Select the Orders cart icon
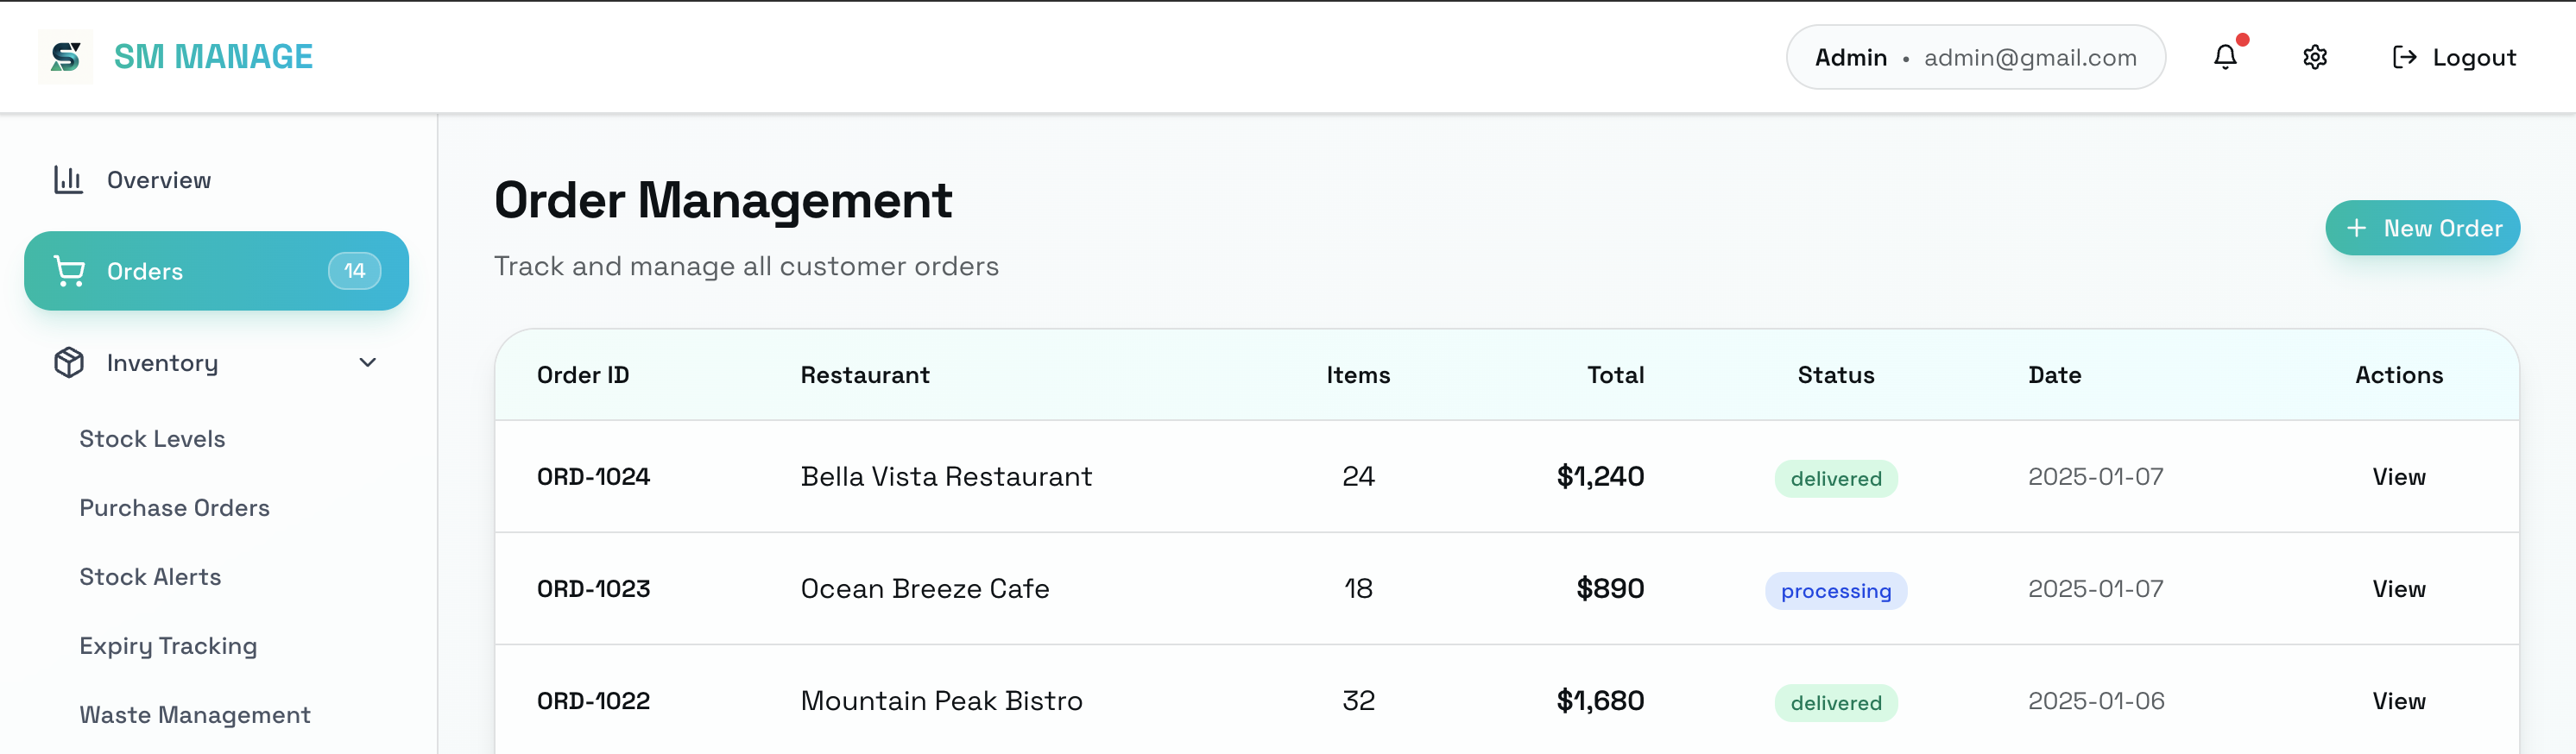This screenshot has width=2576, height=754. [68, 270]
